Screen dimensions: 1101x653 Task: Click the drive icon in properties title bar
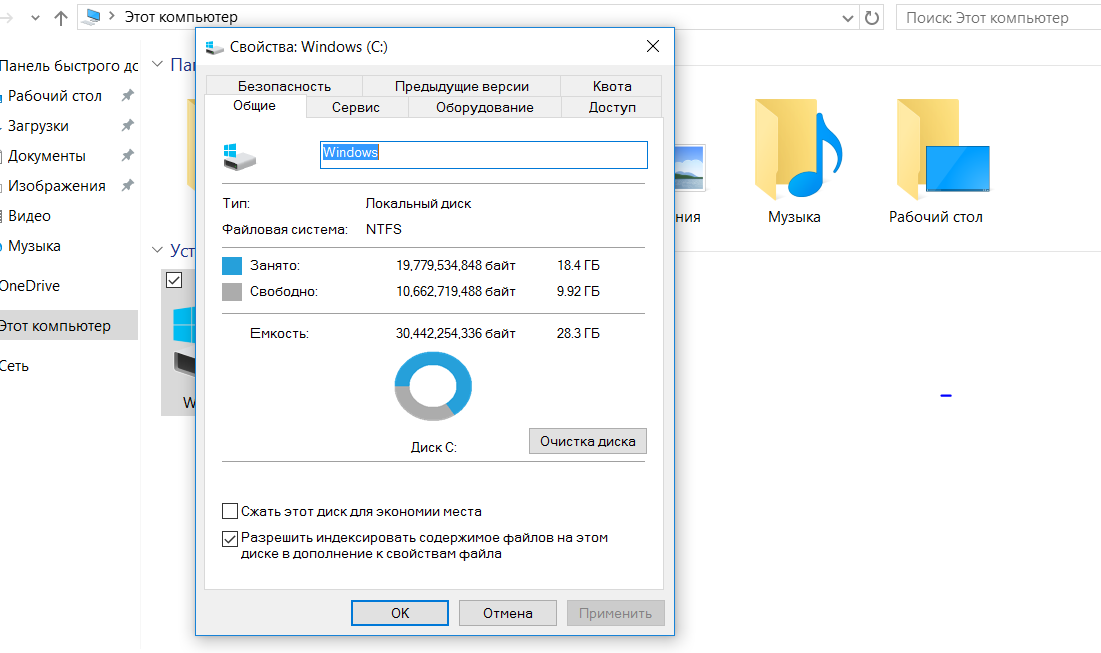coord(214,47)
